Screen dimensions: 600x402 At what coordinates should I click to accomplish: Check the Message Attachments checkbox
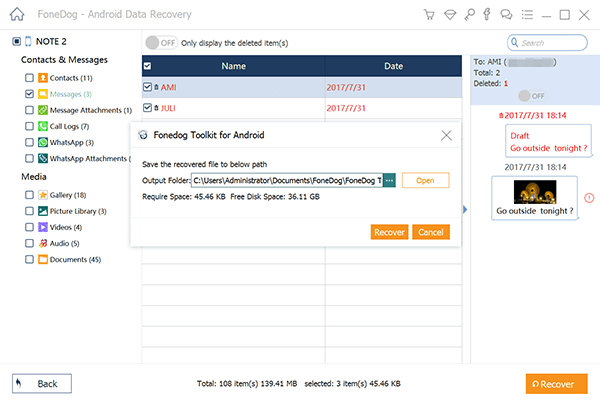coord(29,110)
